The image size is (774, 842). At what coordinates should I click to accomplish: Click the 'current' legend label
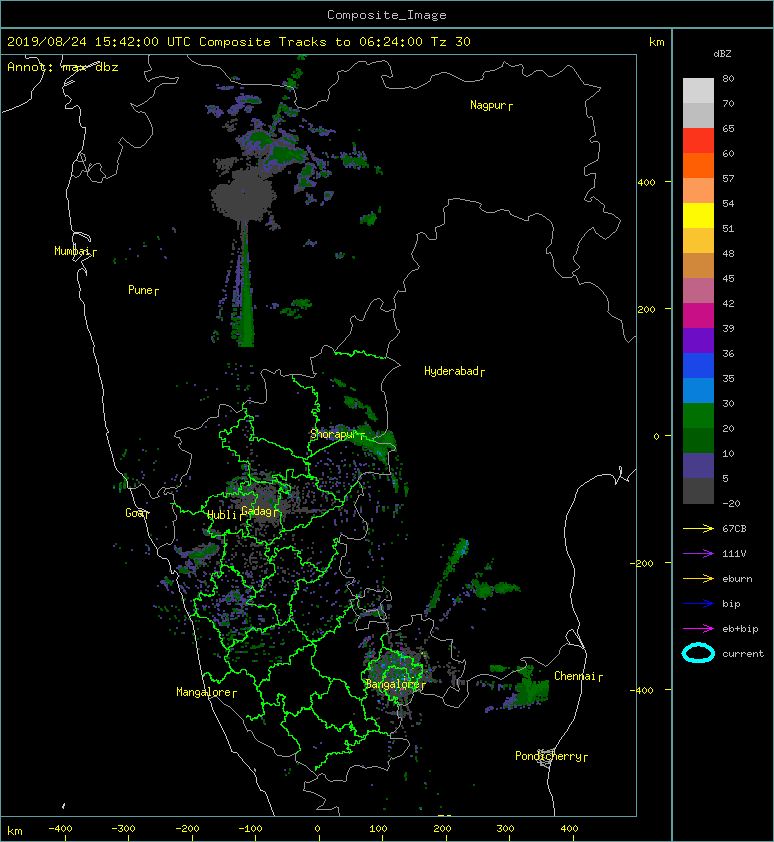click(743, 654)
